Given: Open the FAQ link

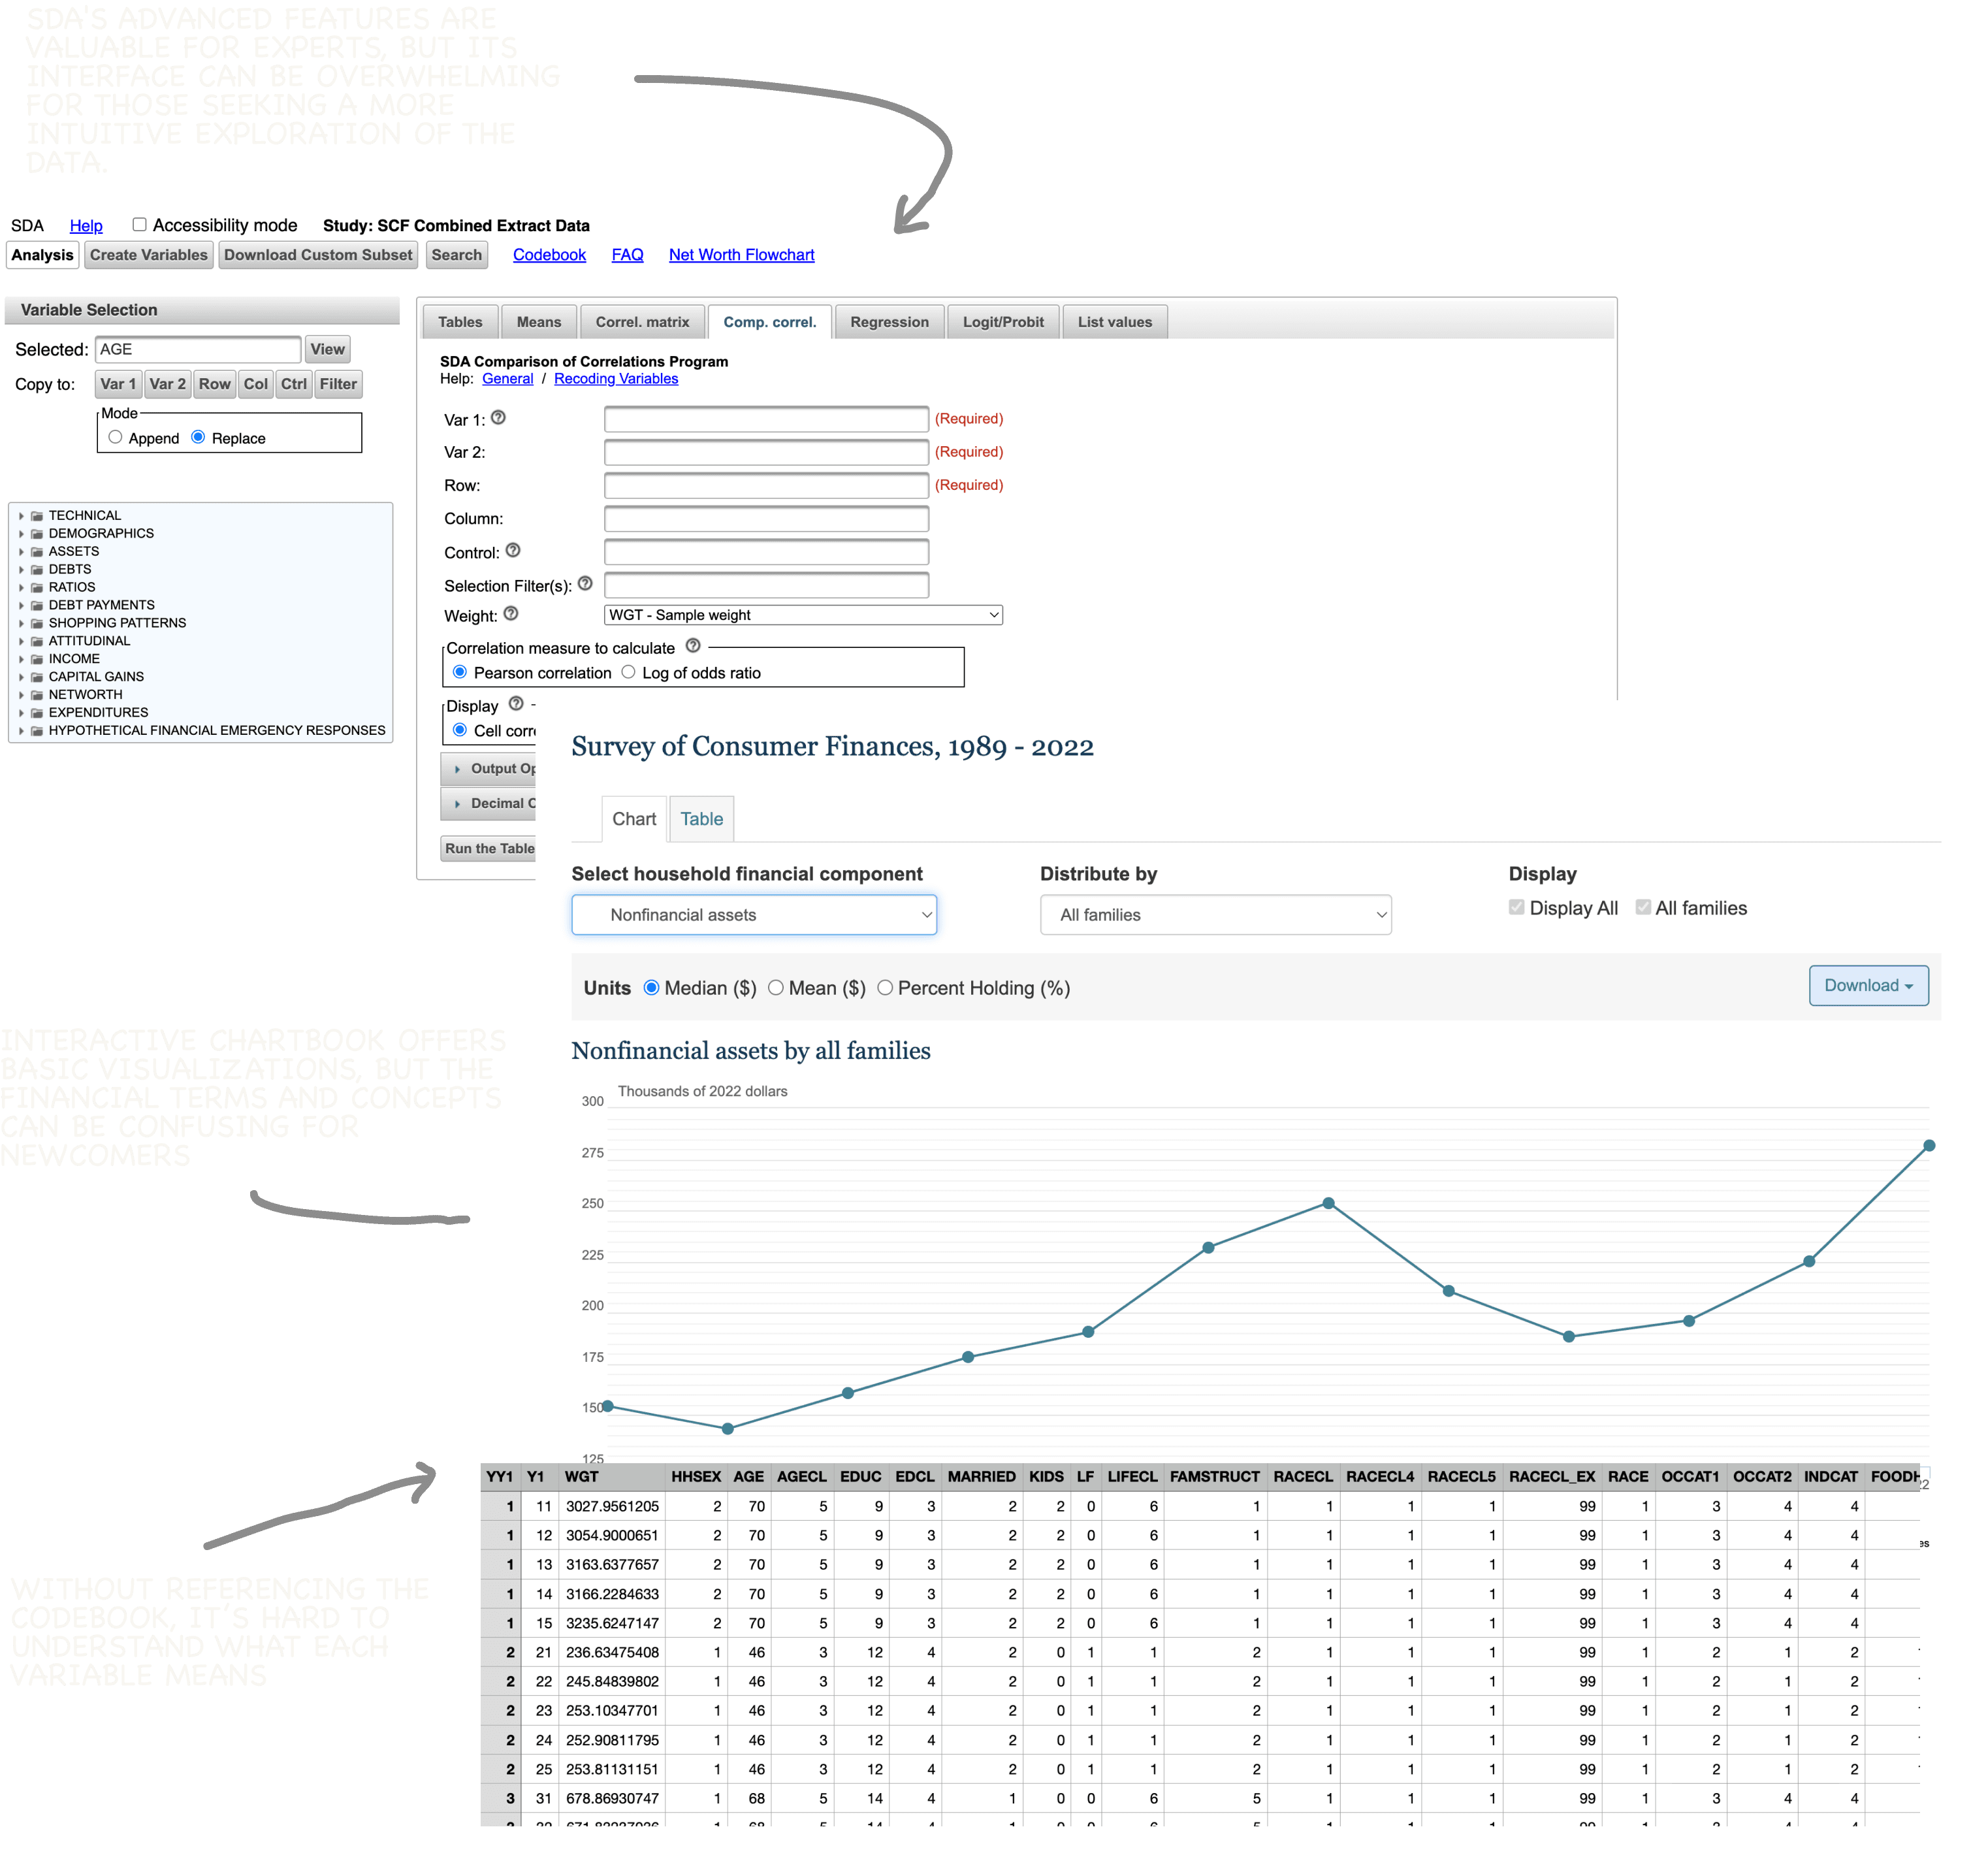Looking at the screenshot, I should 627,255.
